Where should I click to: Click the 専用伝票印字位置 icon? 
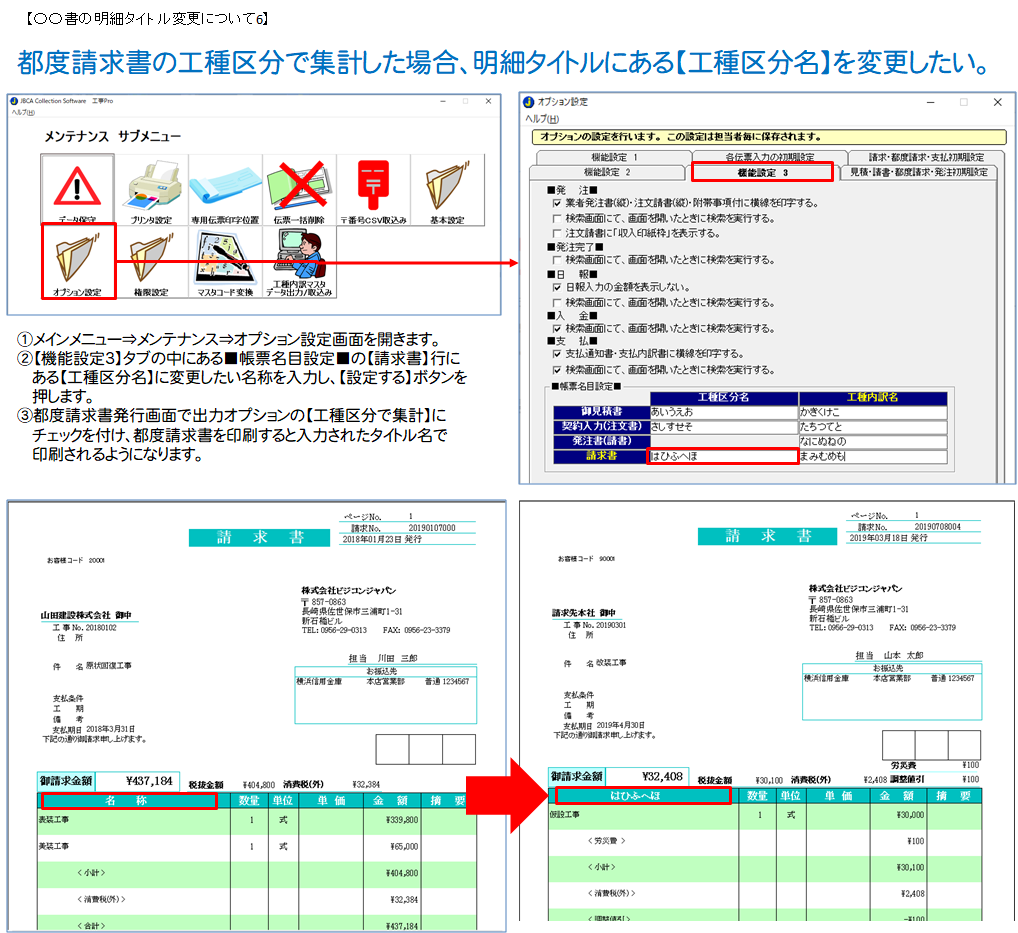[225, 189]
